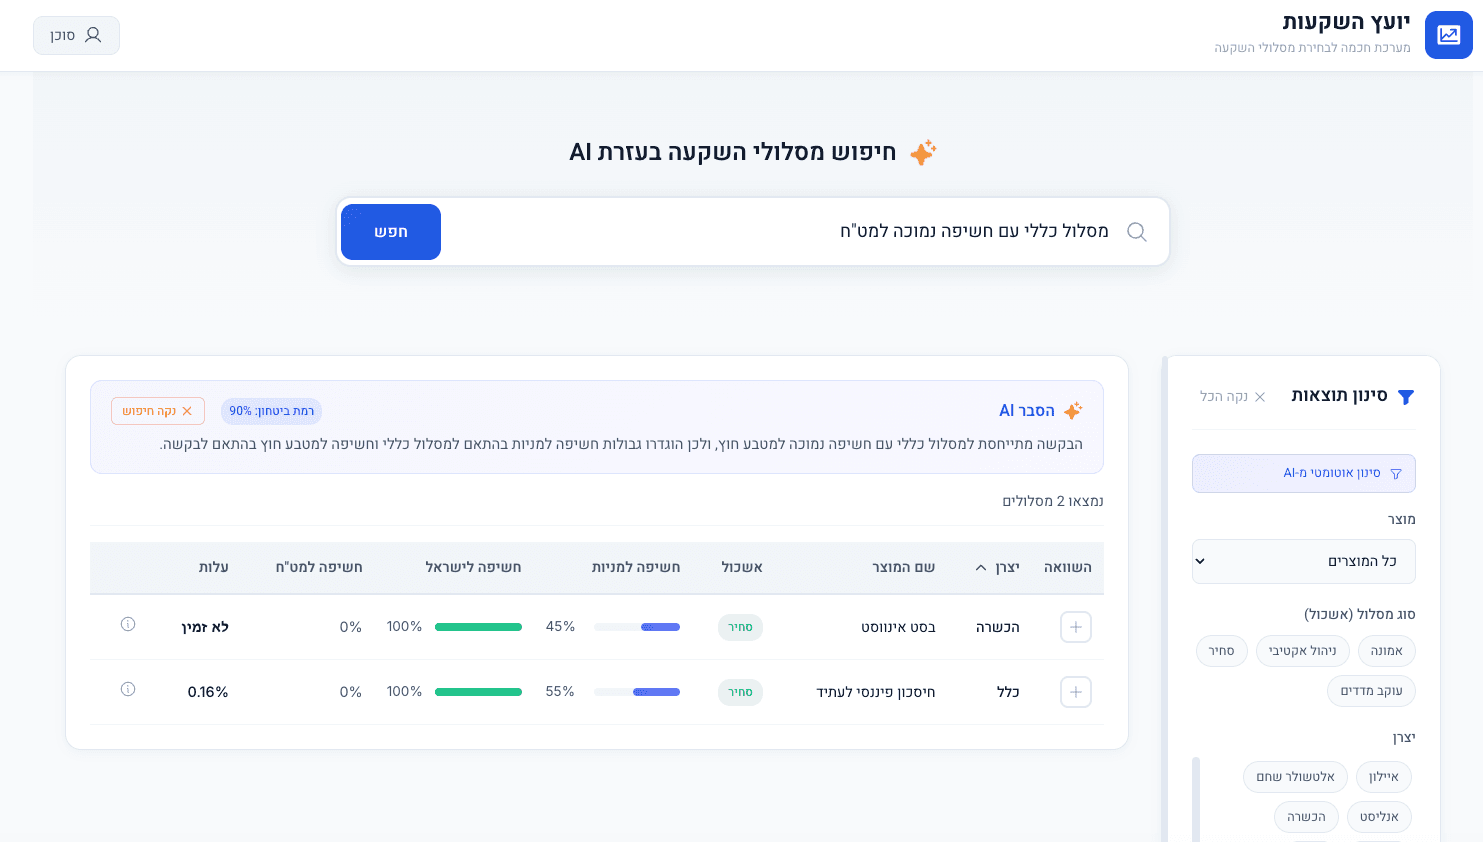This screenshot has width=1483, height=842.
Task: Toggle the אנליסט manufacturer chip
Action: (x=1379, y=817)
